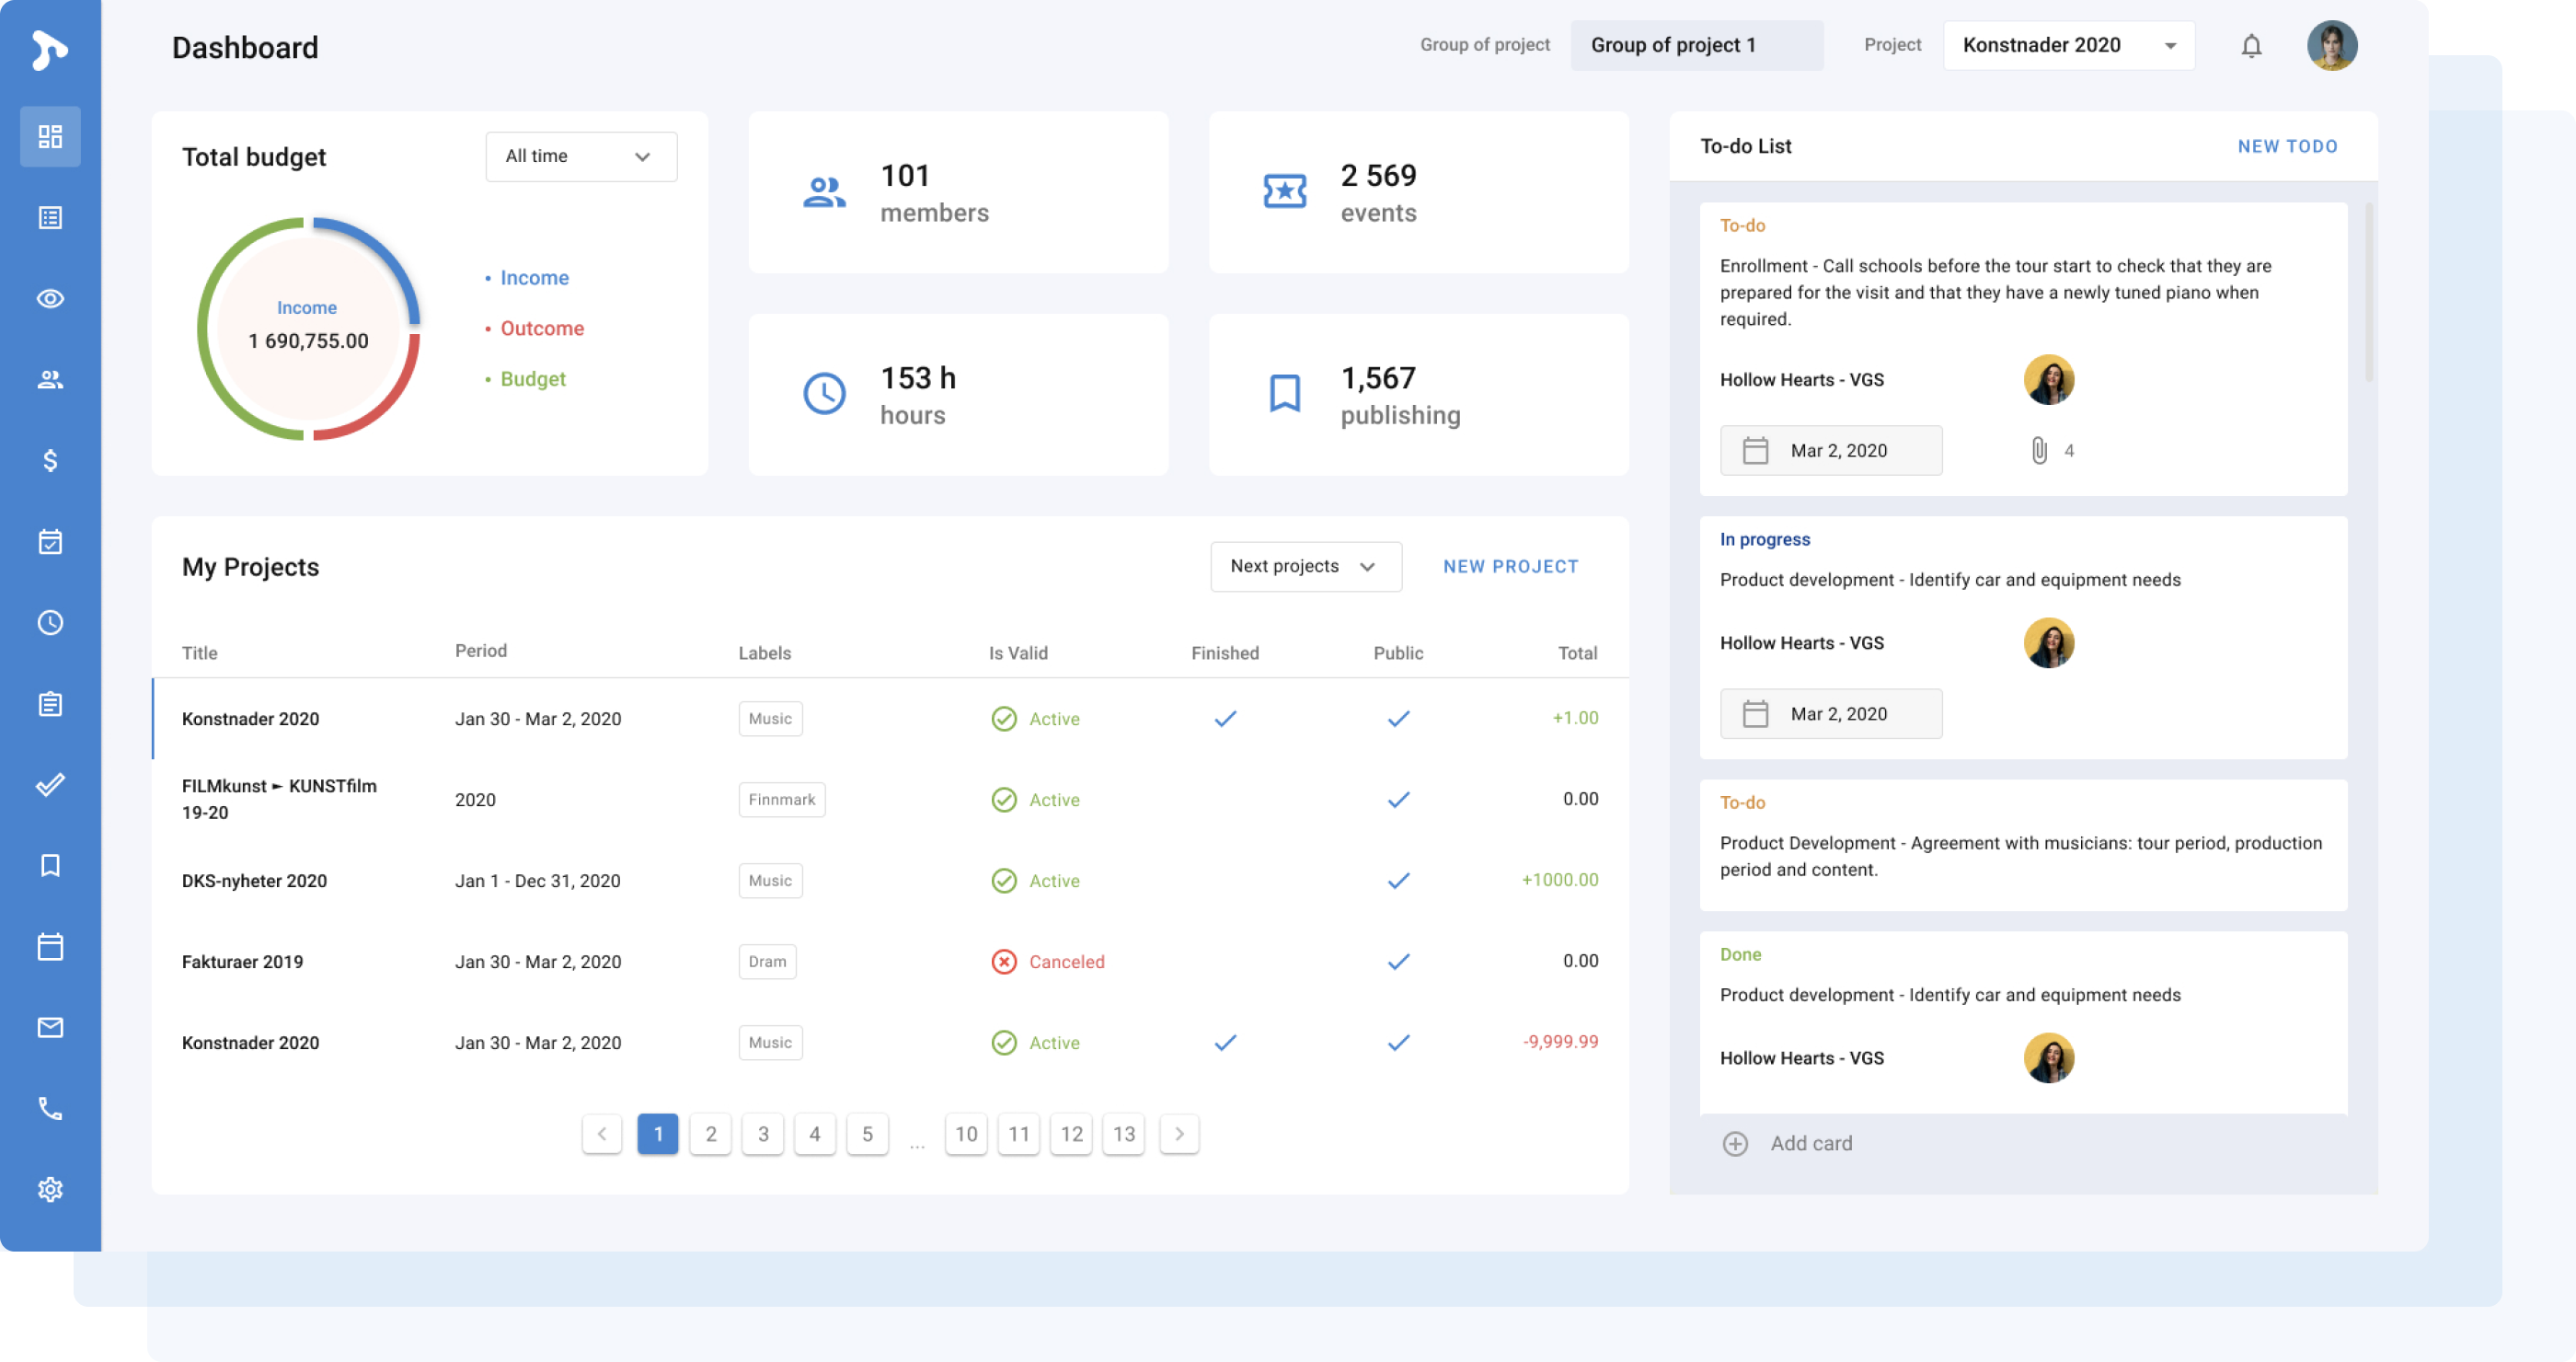
Task: Click the Finnmark label tag
Action: point(781,799)
